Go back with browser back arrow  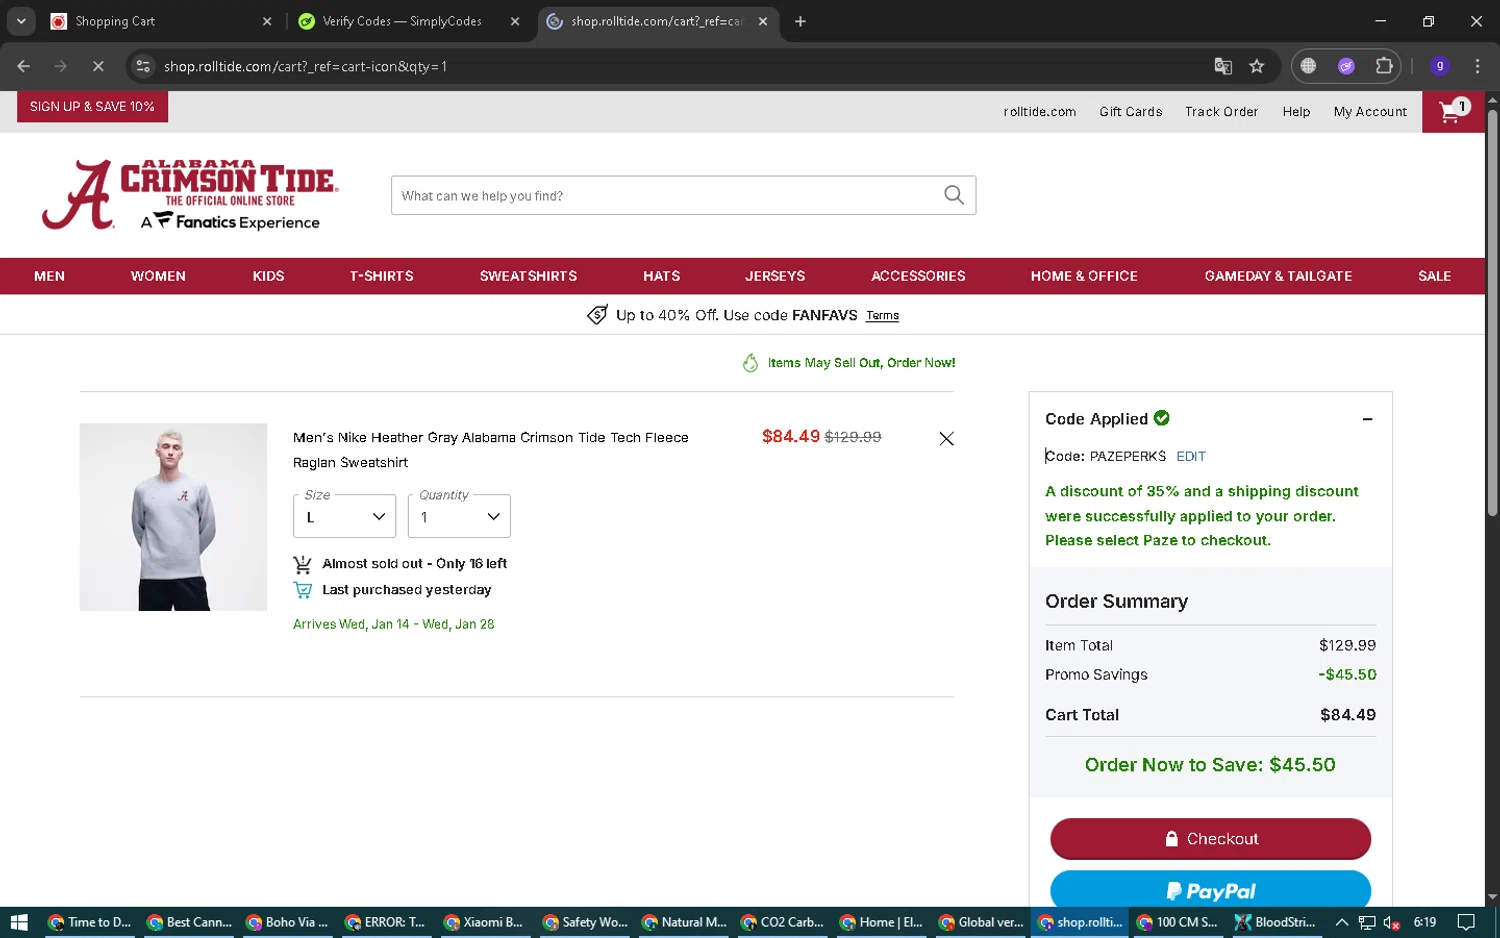pos(23,66)
